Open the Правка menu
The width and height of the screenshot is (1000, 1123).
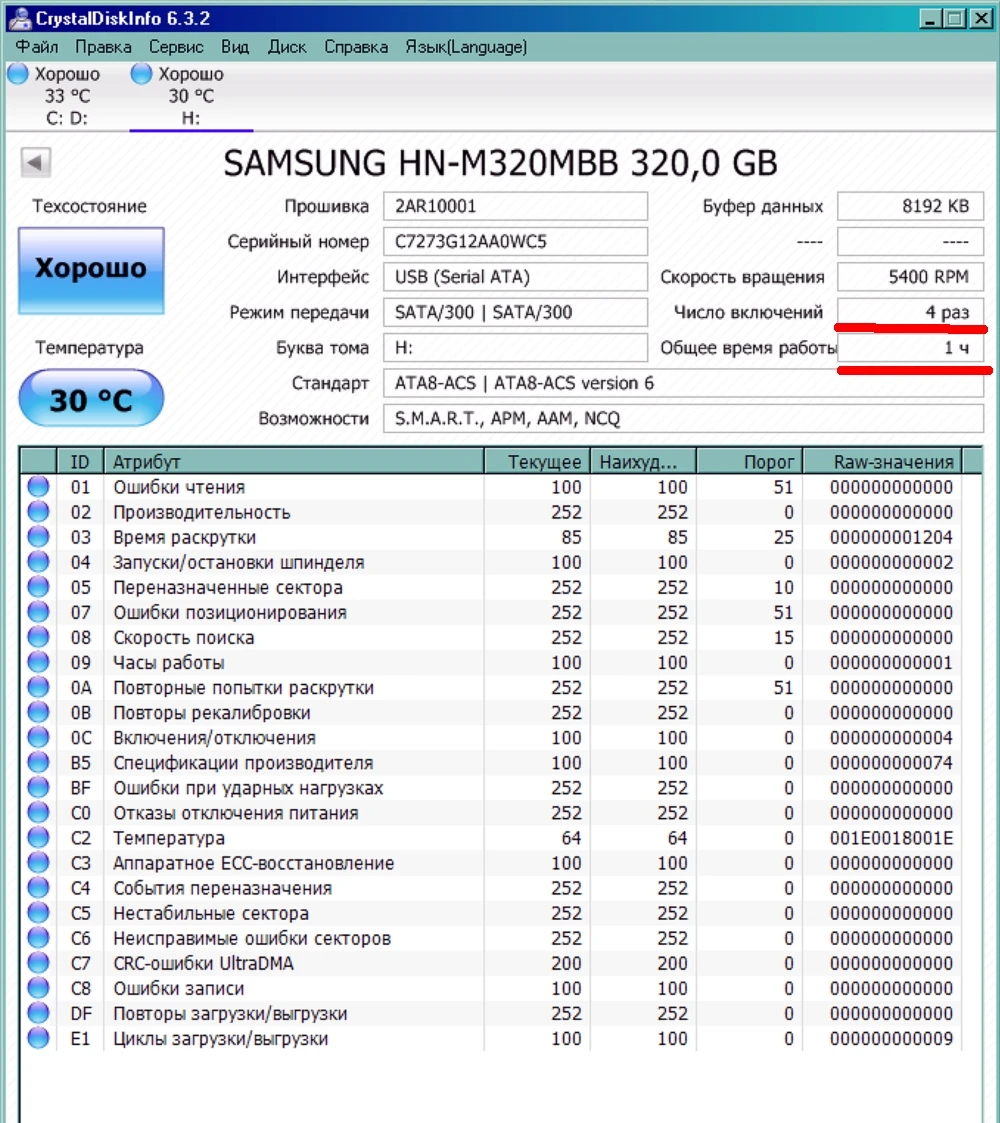[x=103, y=47]
